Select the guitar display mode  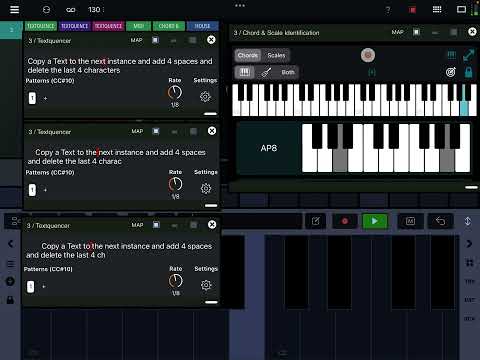pyautogui.click(x=266, y=72)
